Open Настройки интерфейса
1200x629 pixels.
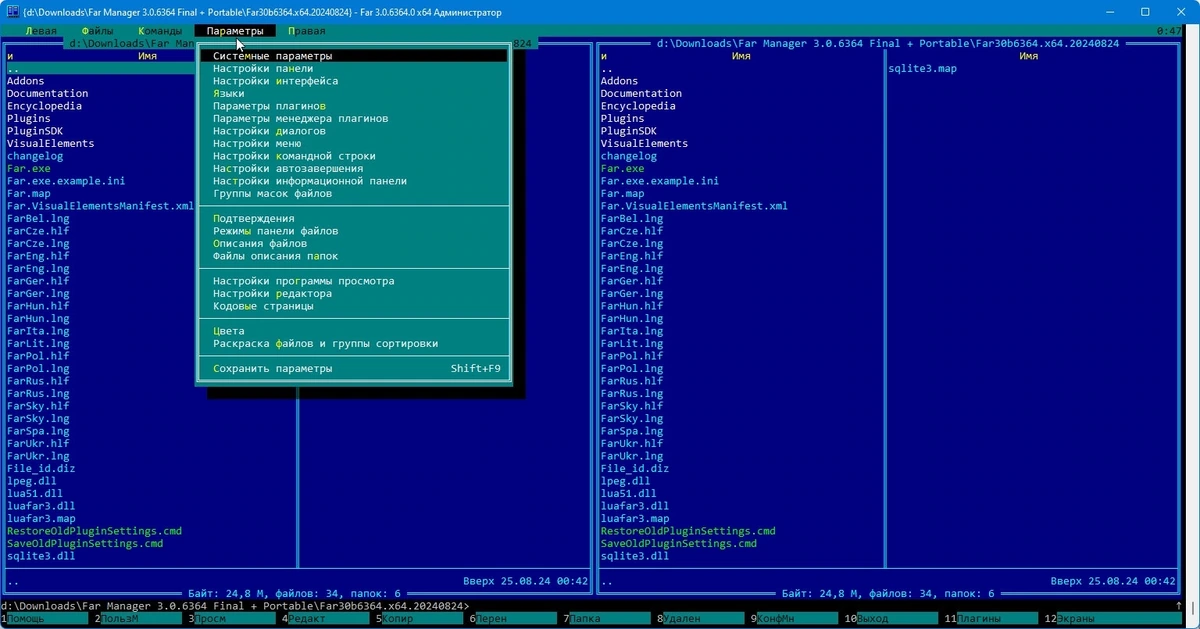point(355,81)
